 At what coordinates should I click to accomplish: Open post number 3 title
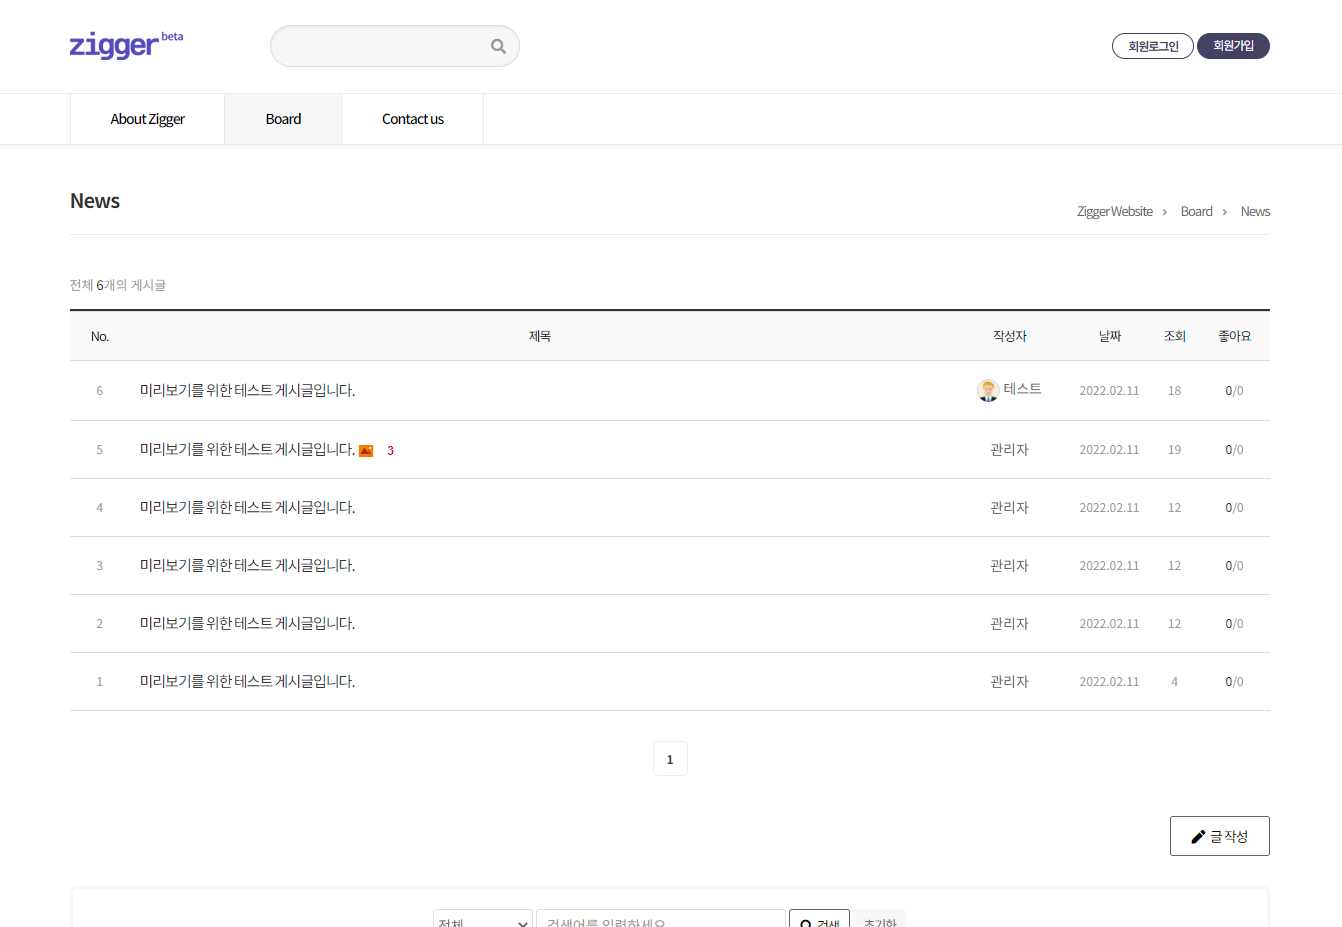click(247, 566)
